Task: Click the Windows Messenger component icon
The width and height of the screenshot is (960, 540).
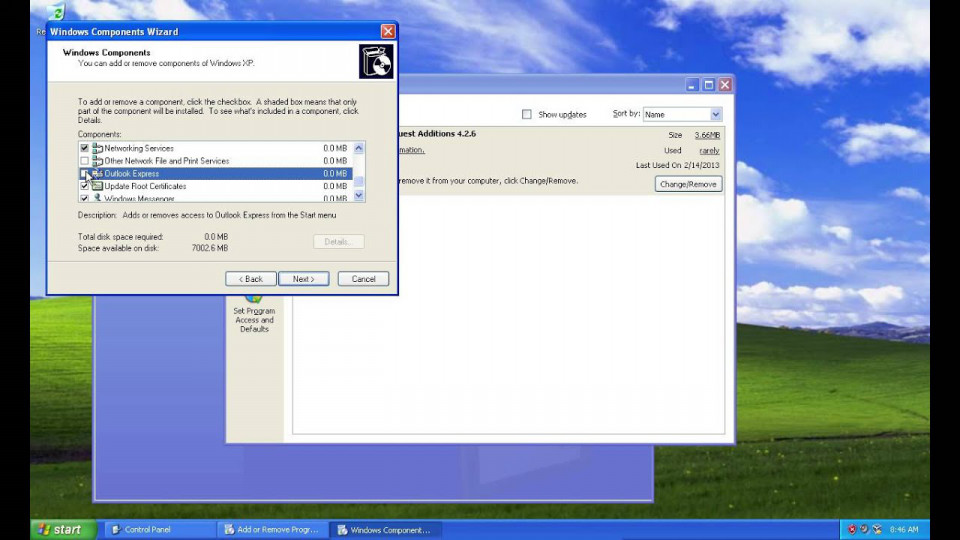Action: pyautogui.click(x=97, y=198)
